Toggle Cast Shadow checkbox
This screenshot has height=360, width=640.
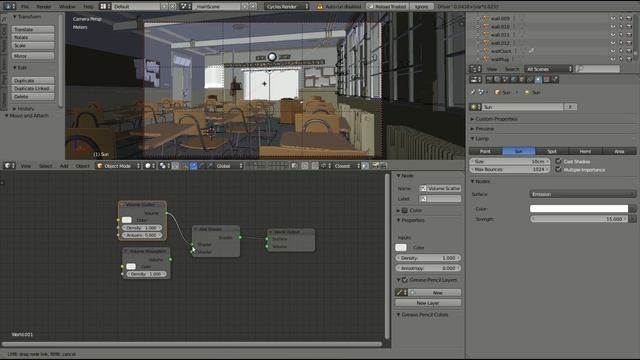[x=558, y=161]
